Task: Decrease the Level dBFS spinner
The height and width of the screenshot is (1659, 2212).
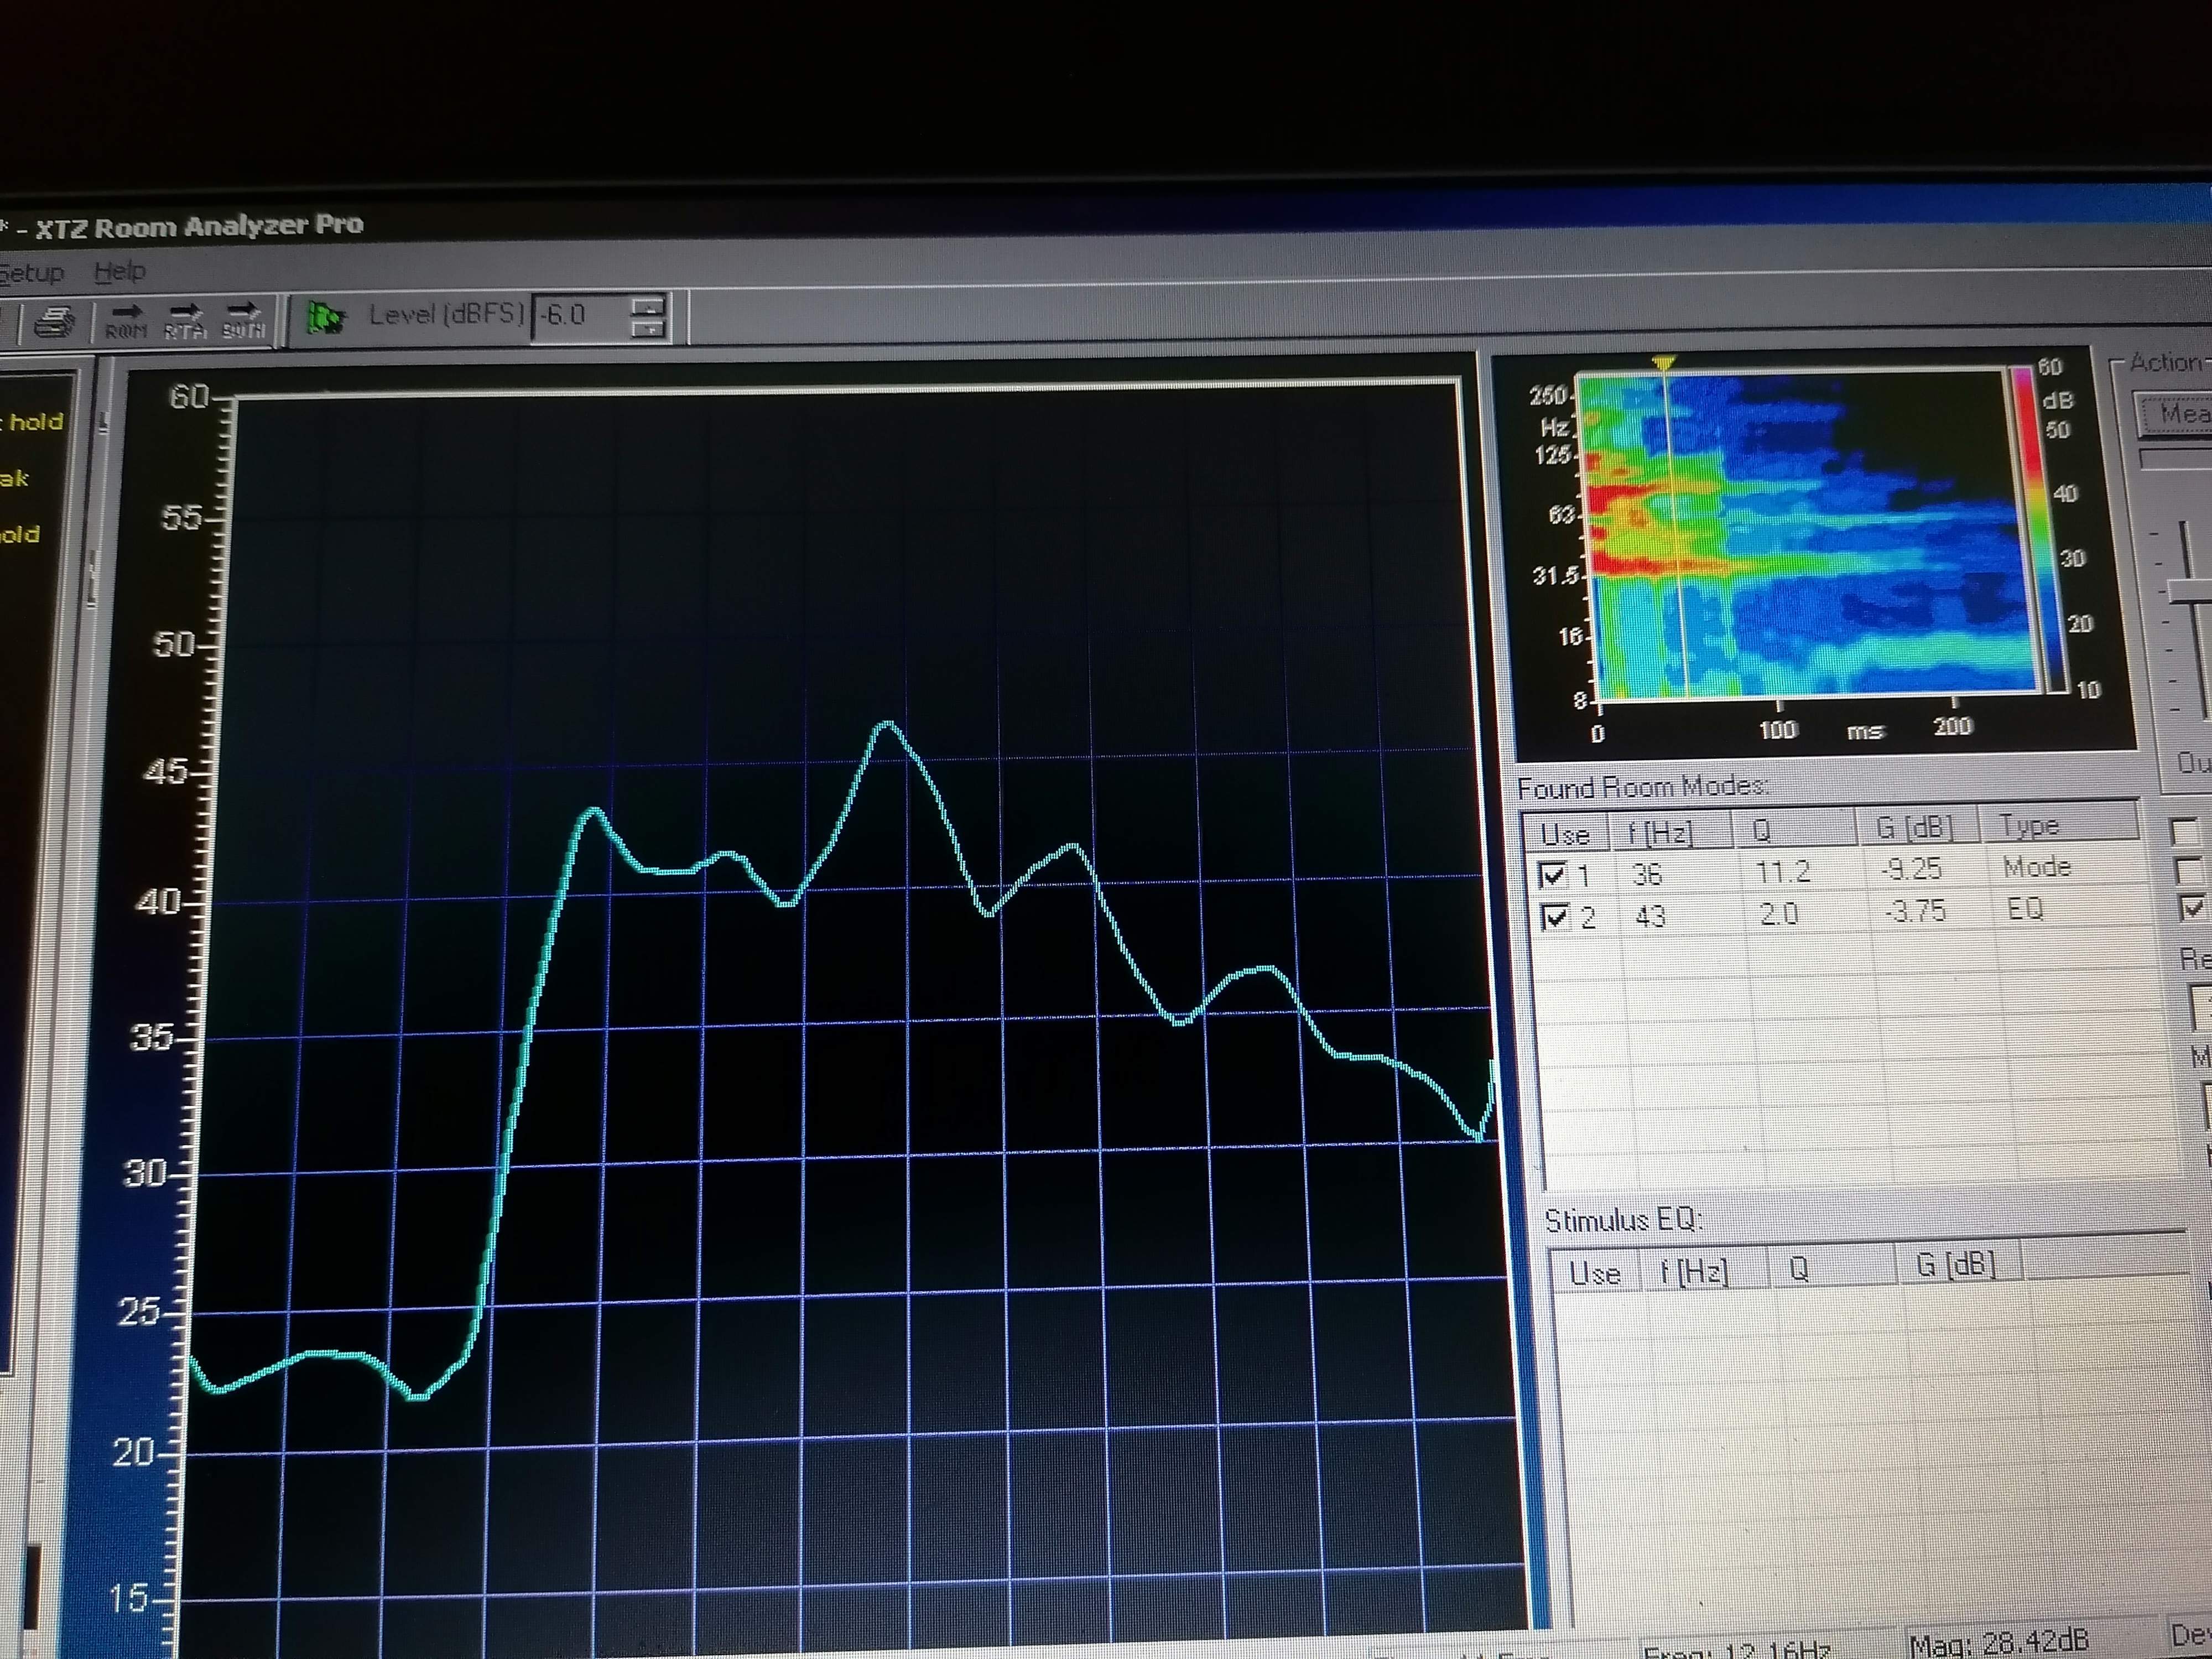Action: [649, 328]
